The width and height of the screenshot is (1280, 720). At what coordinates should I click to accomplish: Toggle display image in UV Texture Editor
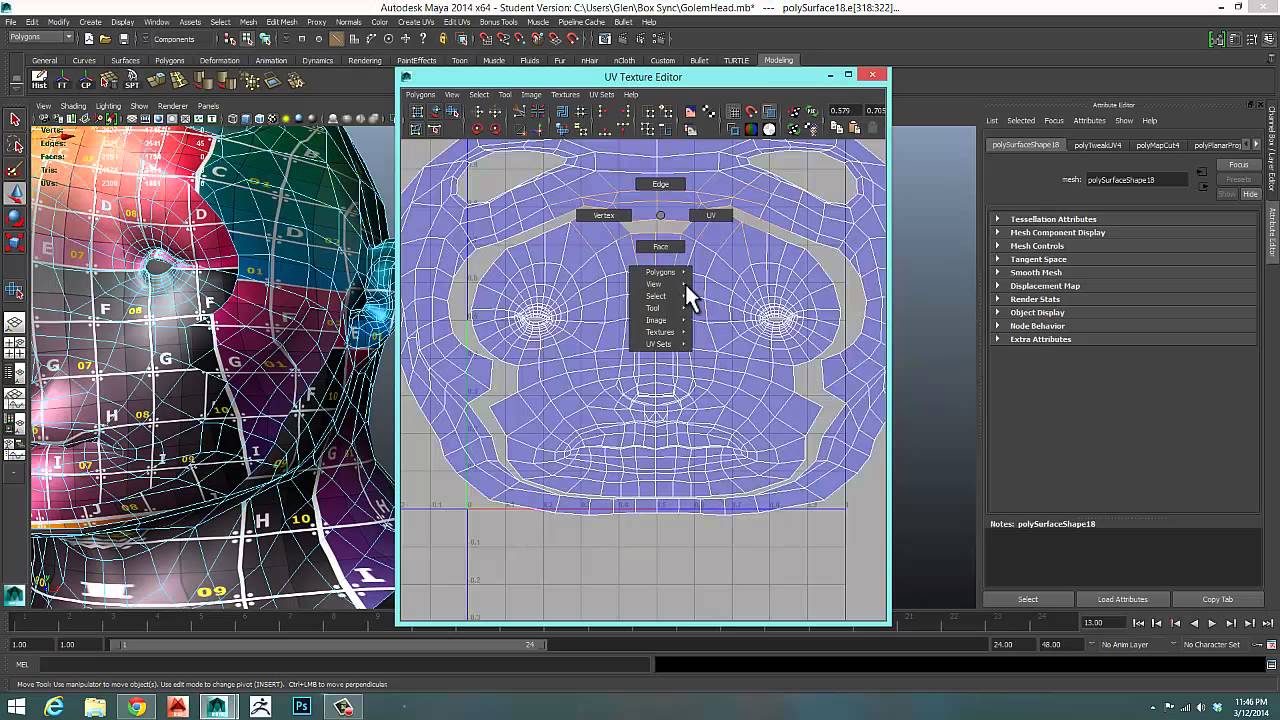click(x=690, y=112)
